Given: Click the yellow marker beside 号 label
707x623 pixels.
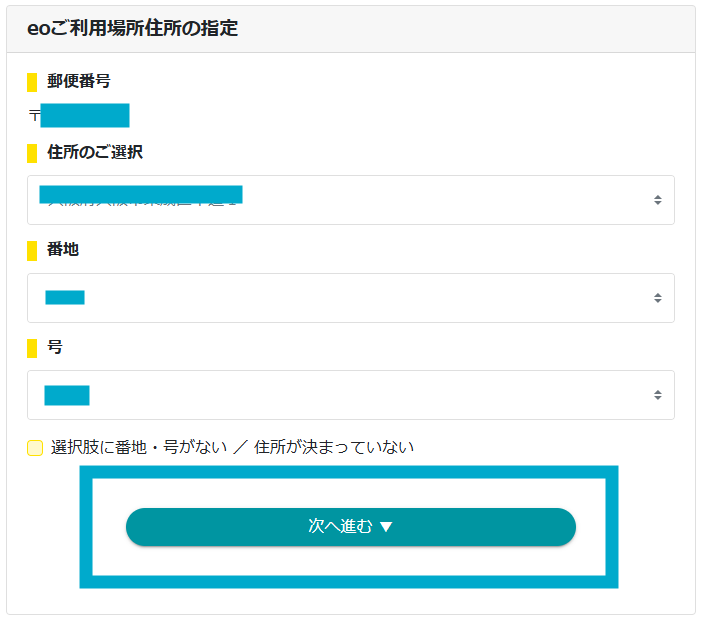Looking at the screenshot, I should [32, 348].
